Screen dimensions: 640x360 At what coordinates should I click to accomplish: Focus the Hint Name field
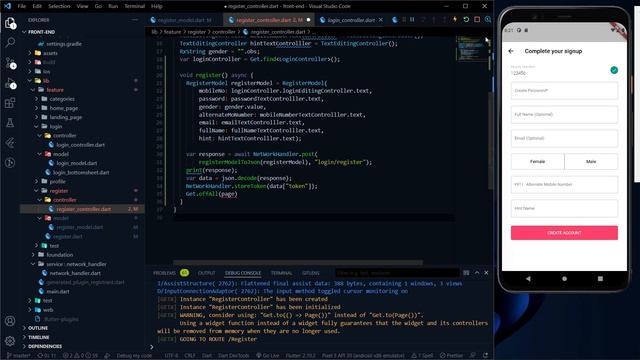(564, 209)
